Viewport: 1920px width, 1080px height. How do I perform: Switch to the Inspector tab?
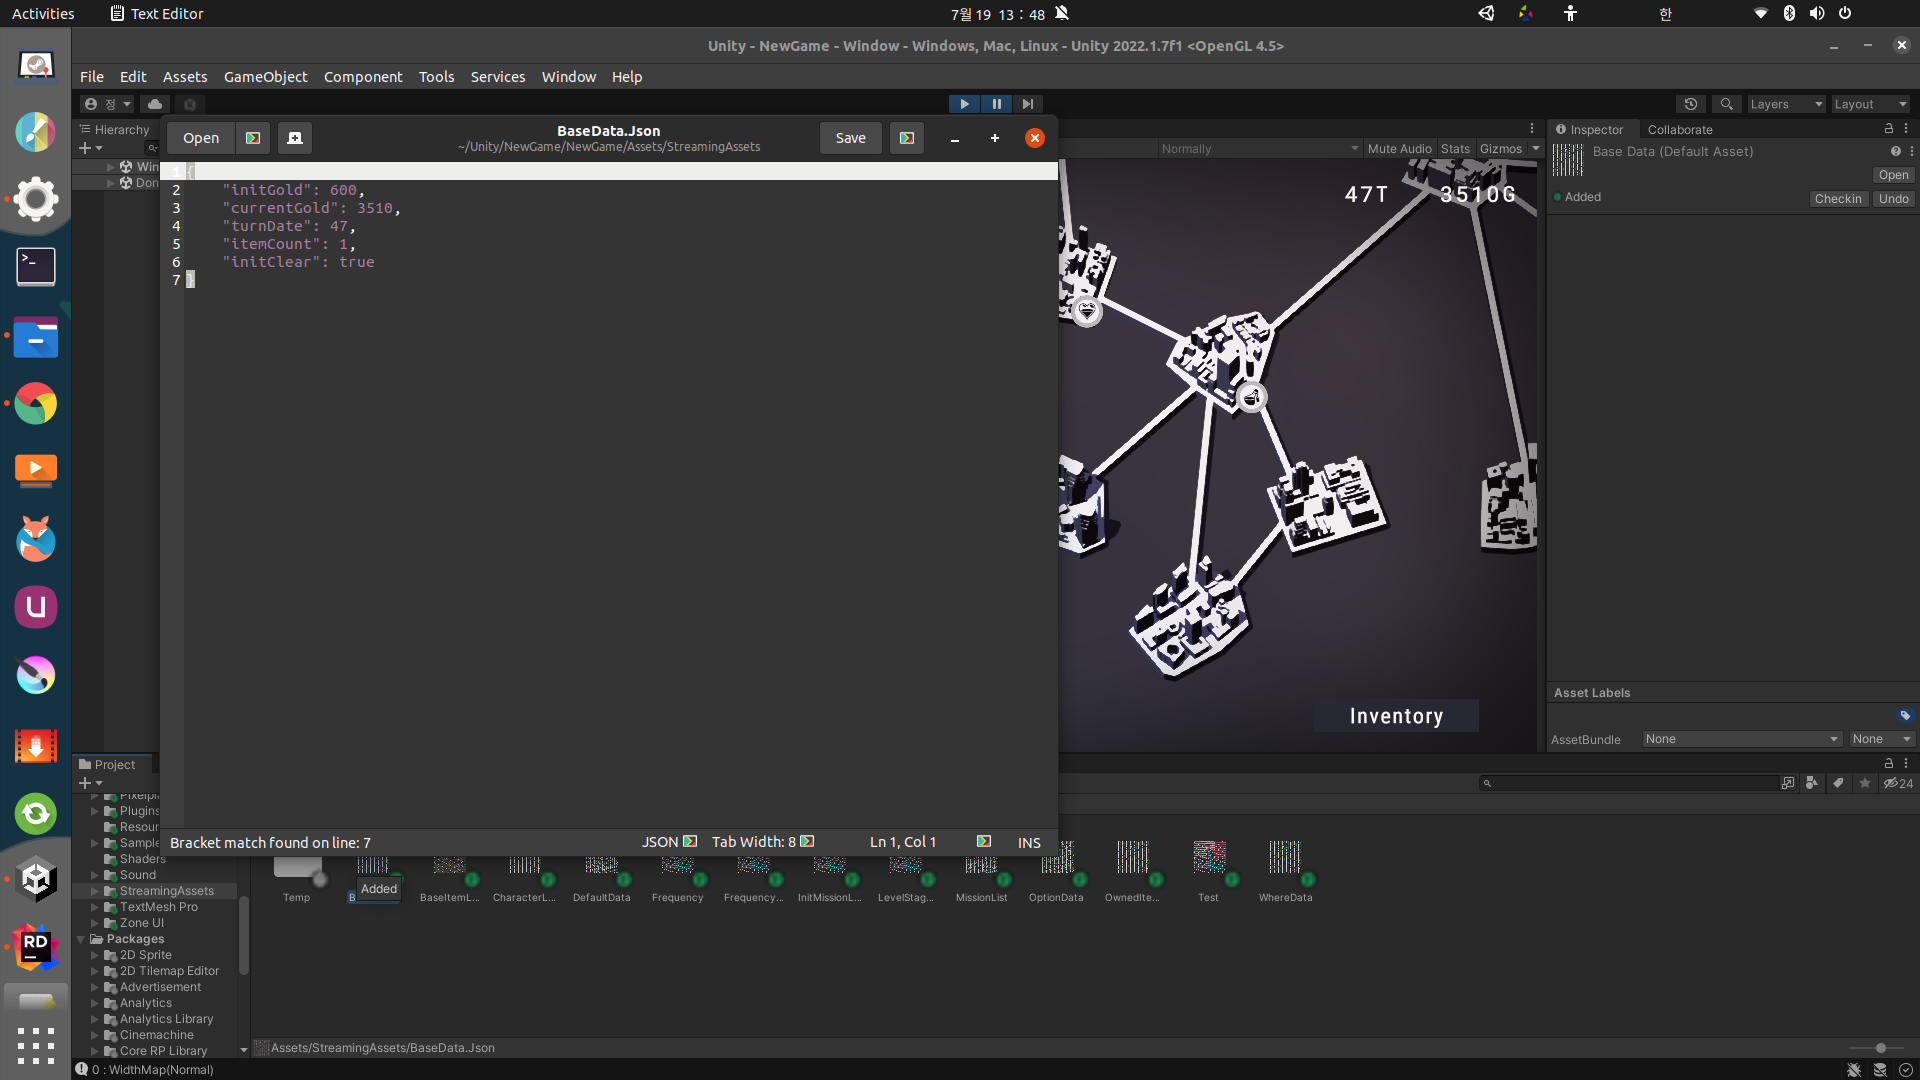tap(1590, 129)
